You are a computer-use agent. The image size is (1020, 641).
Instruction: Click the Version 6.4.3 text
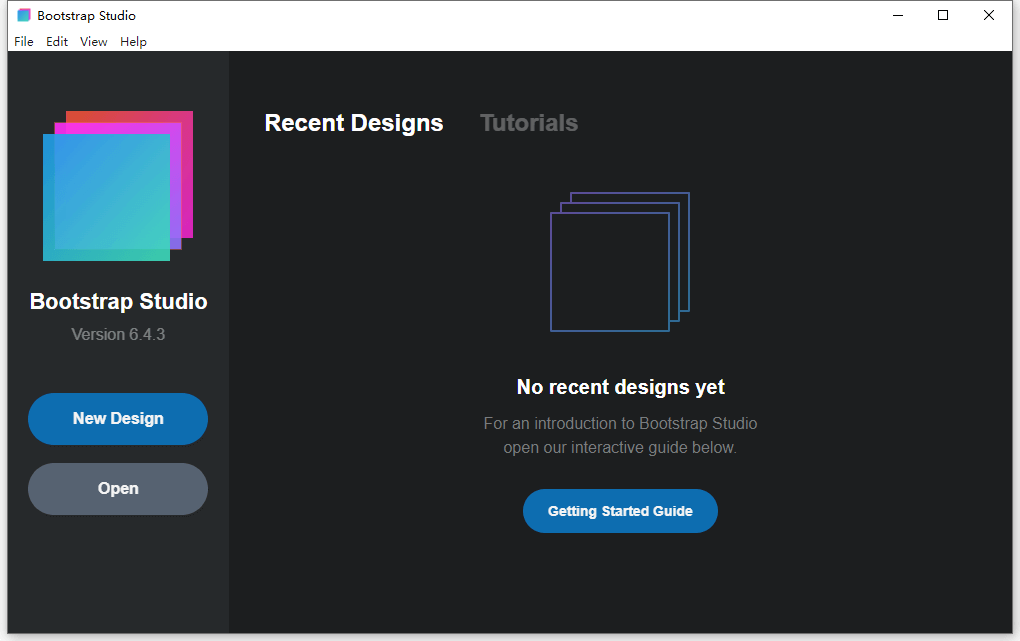pyautogui.click(x=118, y=334)
